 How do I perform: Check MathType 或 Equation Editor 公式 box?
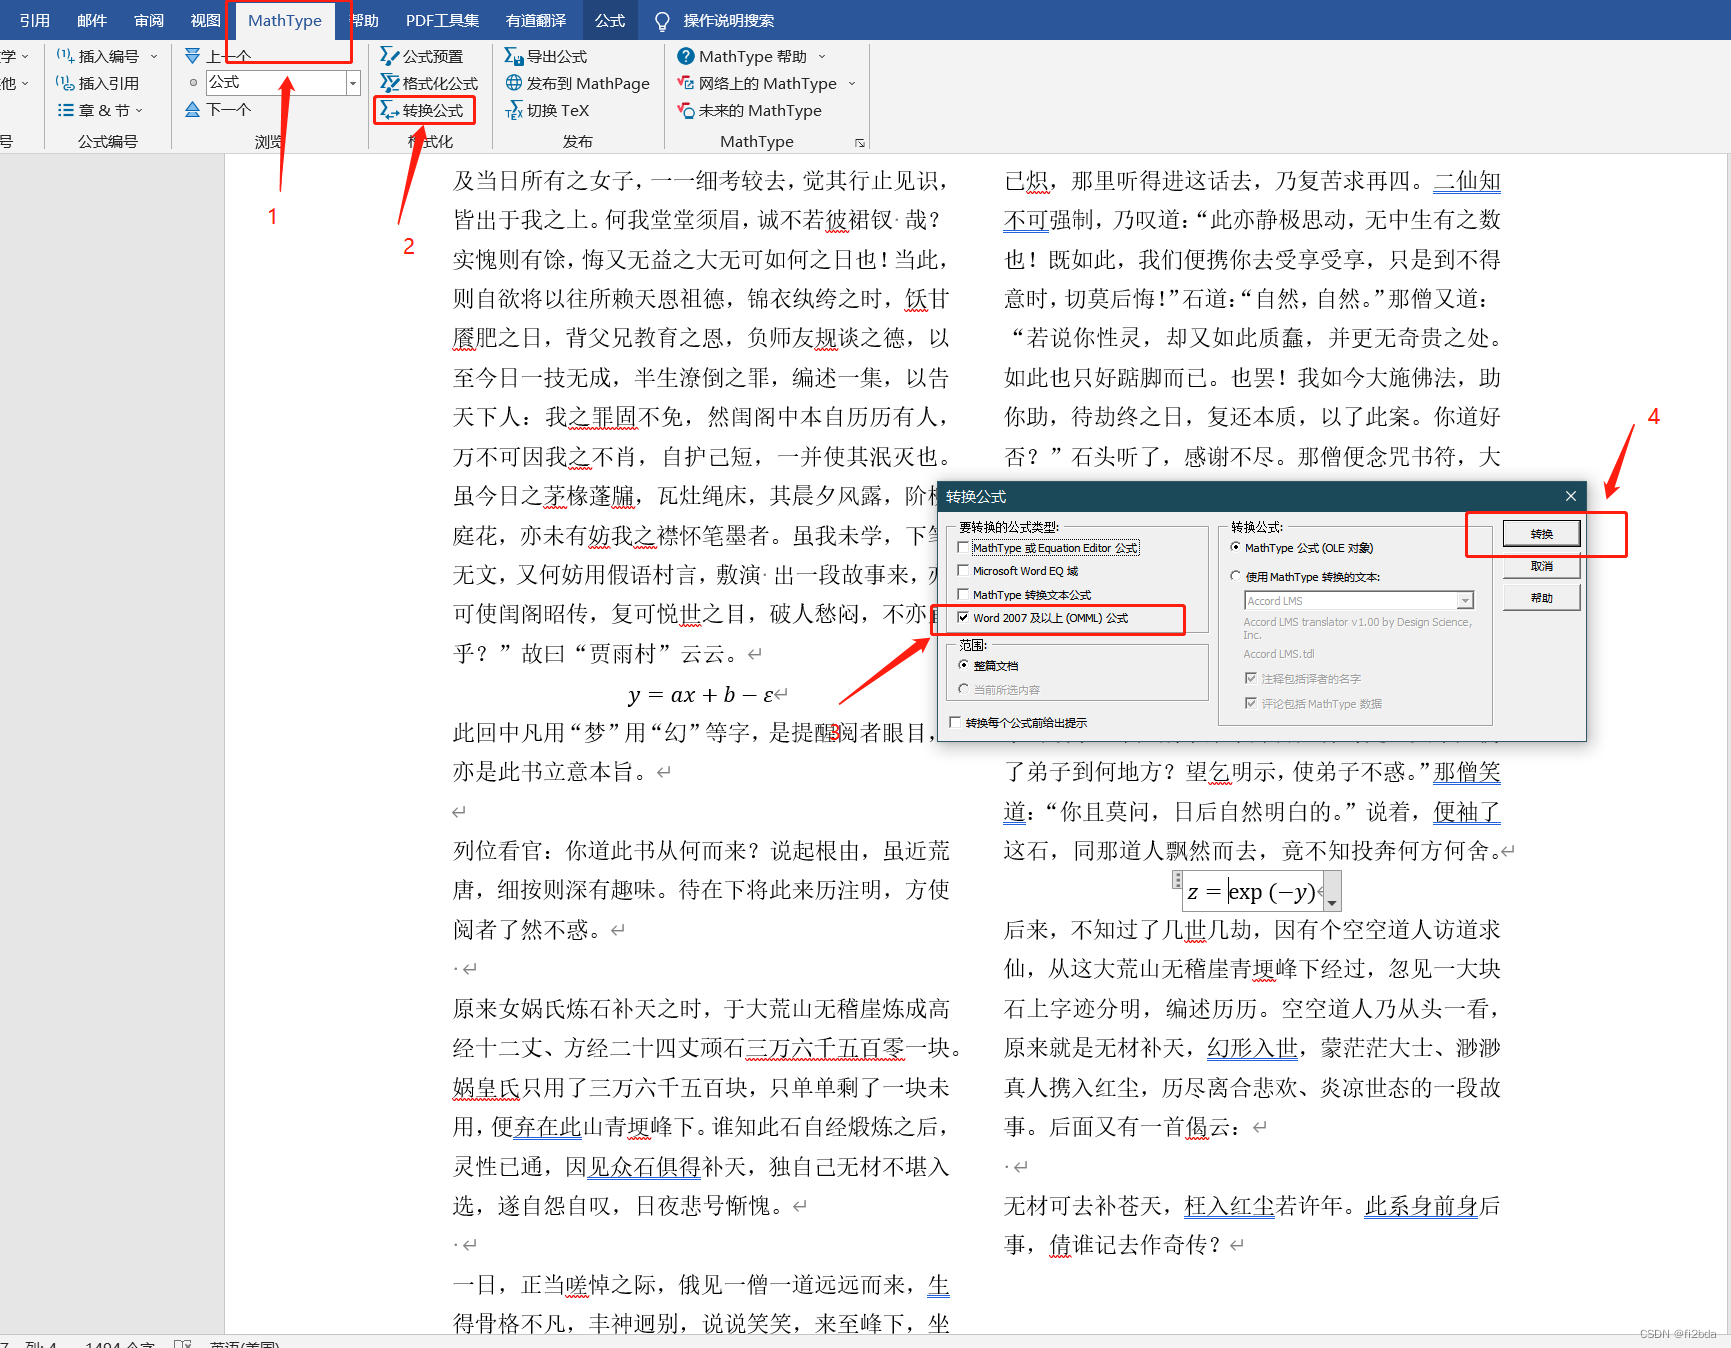[x=963, y=547]
